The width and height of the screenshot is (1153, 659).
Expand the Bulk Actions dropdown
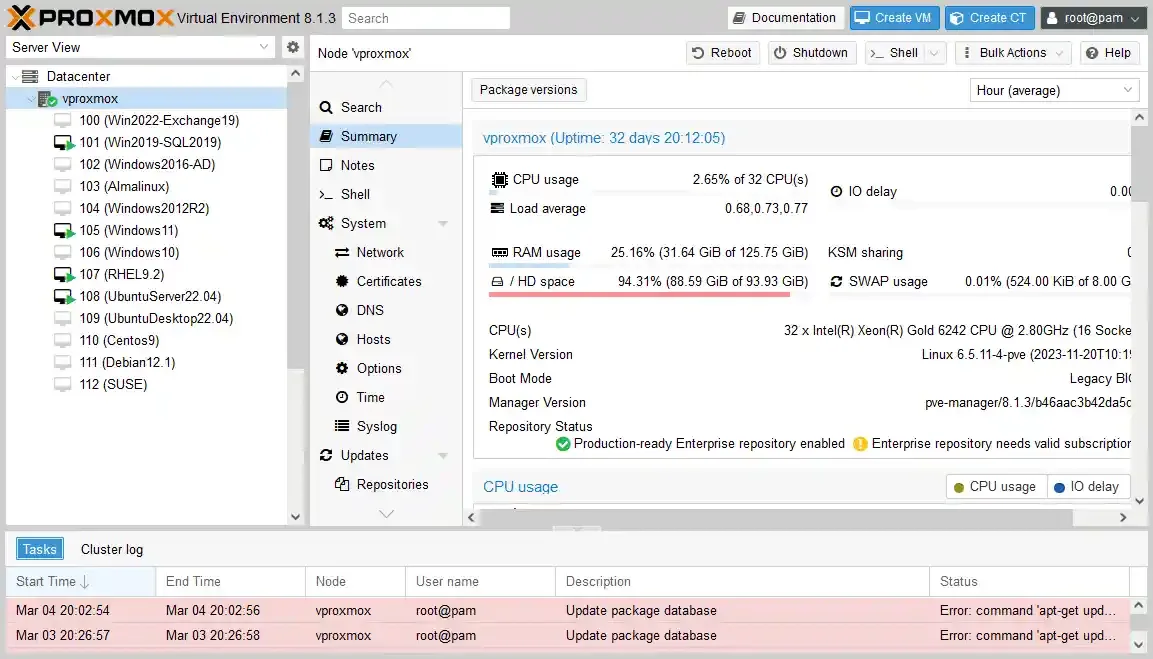coord(1012,53)
